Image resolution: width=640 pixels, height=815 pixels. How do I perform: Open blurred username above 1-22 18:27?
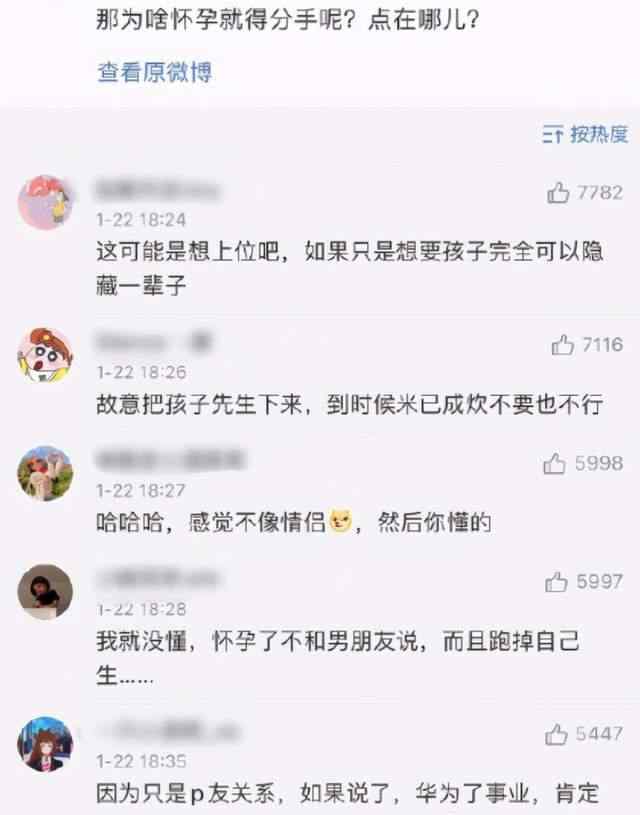point(171,461)
